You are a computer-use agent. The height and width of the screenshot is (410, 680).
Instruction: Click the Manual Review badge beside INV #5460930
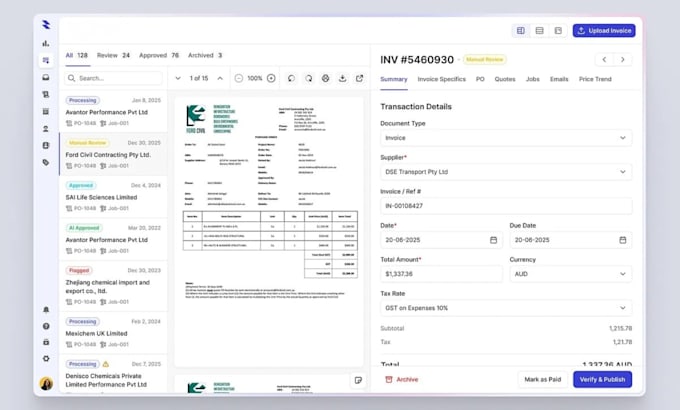484,59
